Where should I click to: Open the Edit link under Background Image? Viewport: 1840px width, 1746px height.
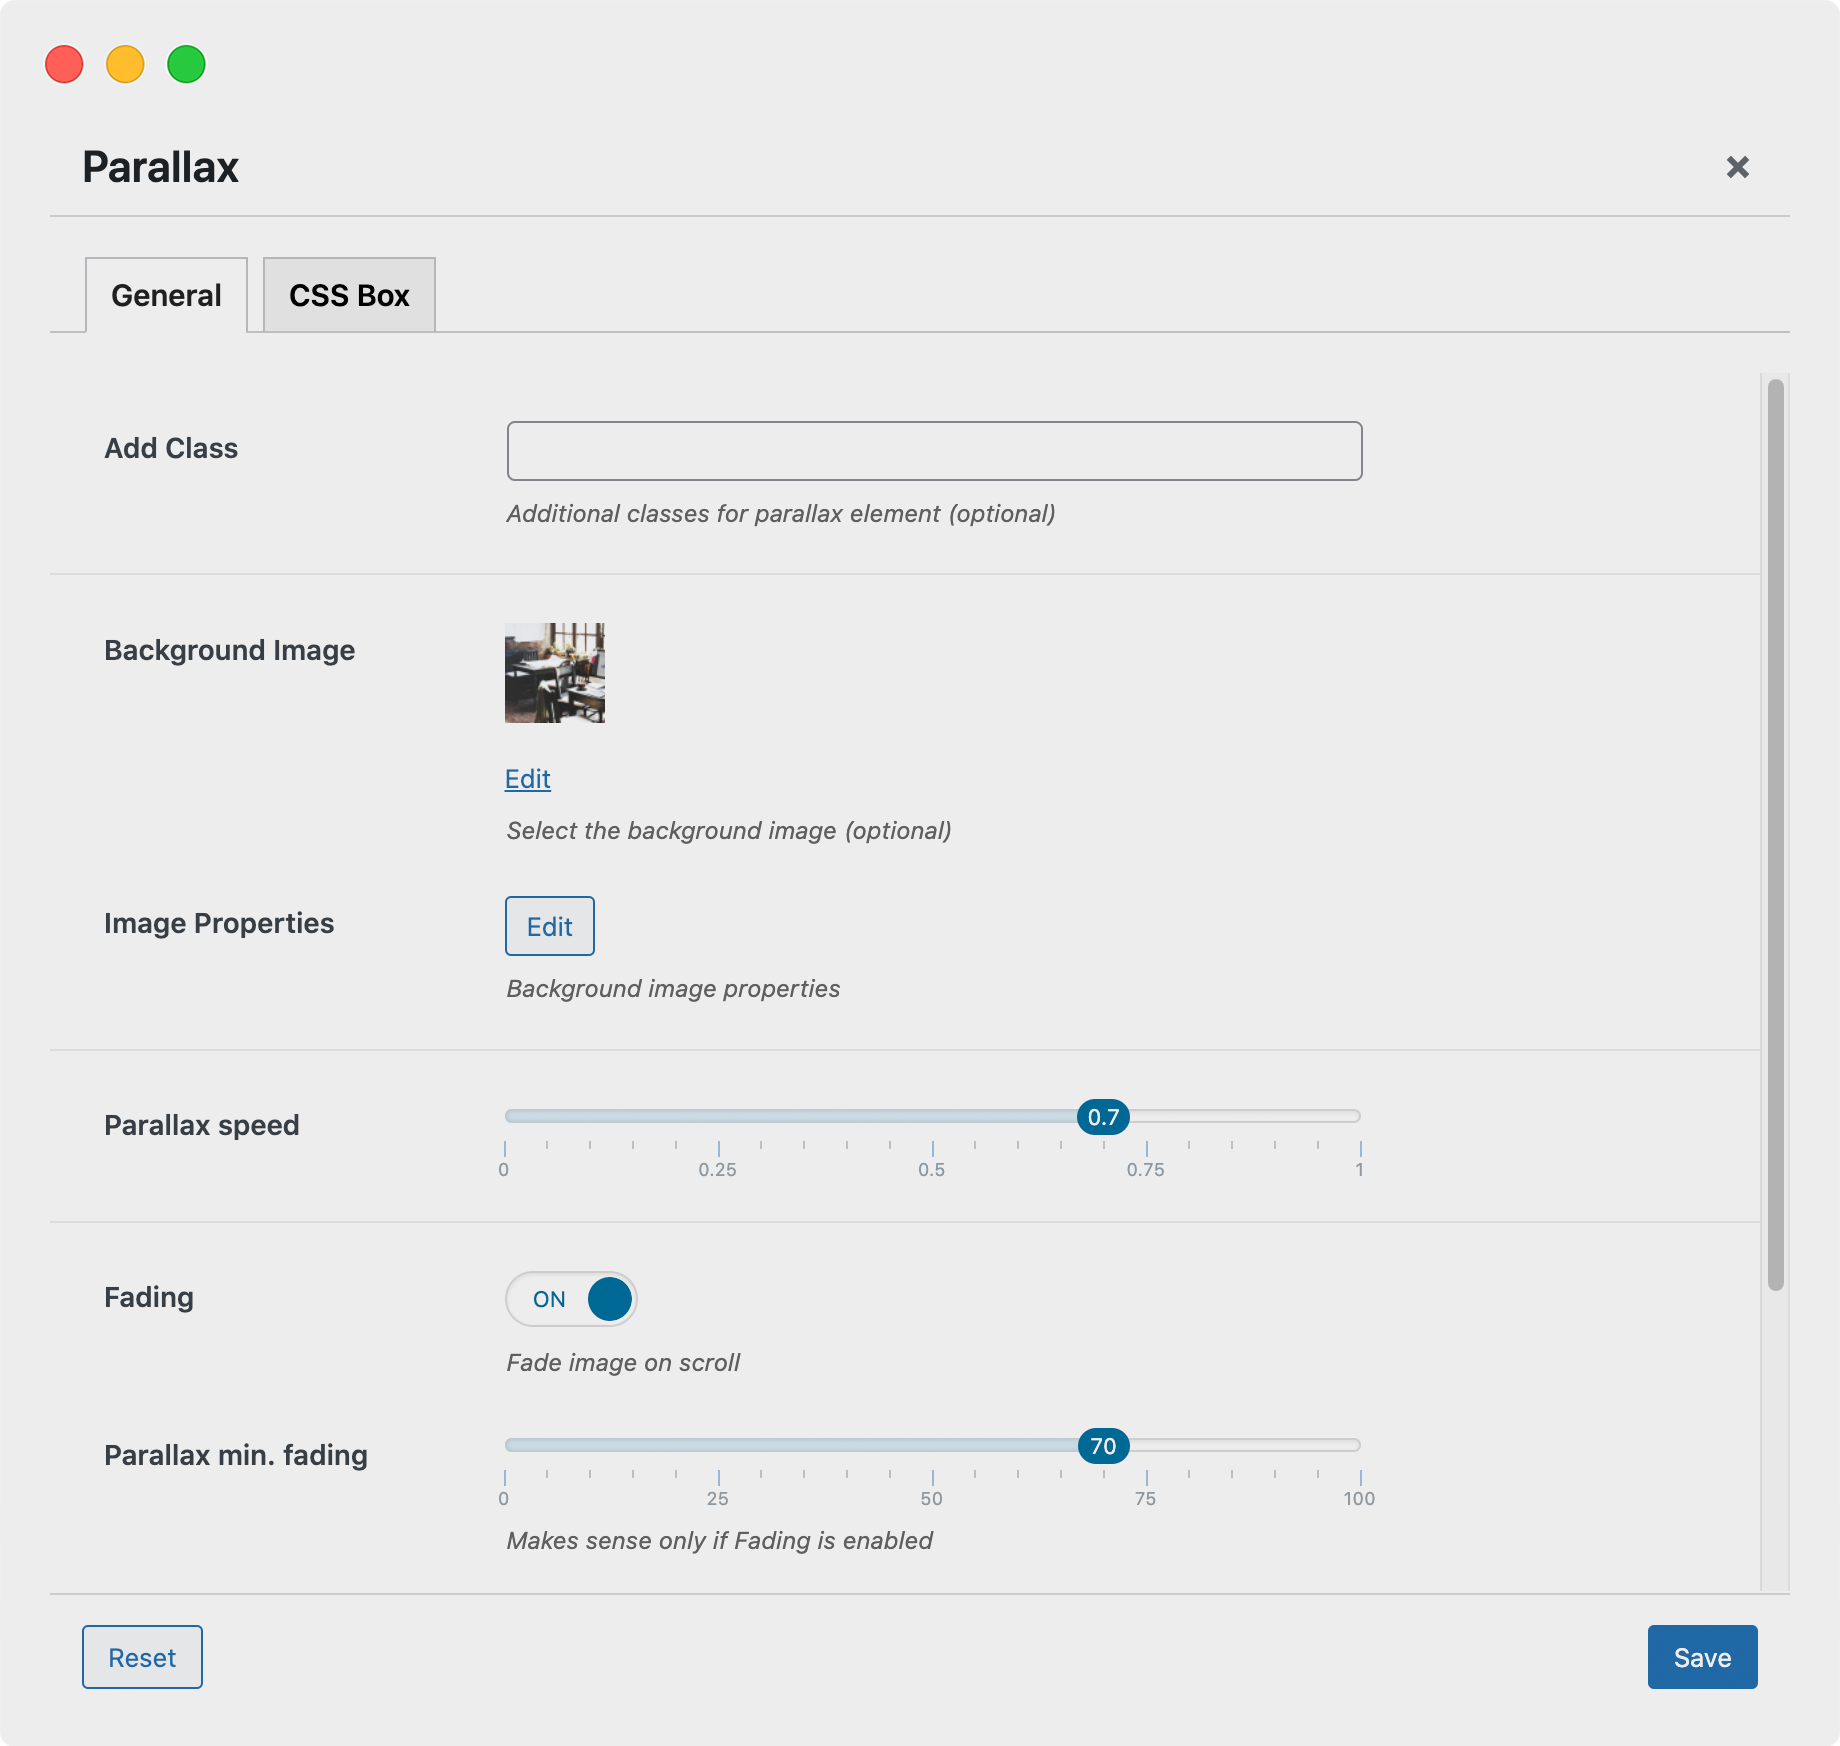[527, 779]
